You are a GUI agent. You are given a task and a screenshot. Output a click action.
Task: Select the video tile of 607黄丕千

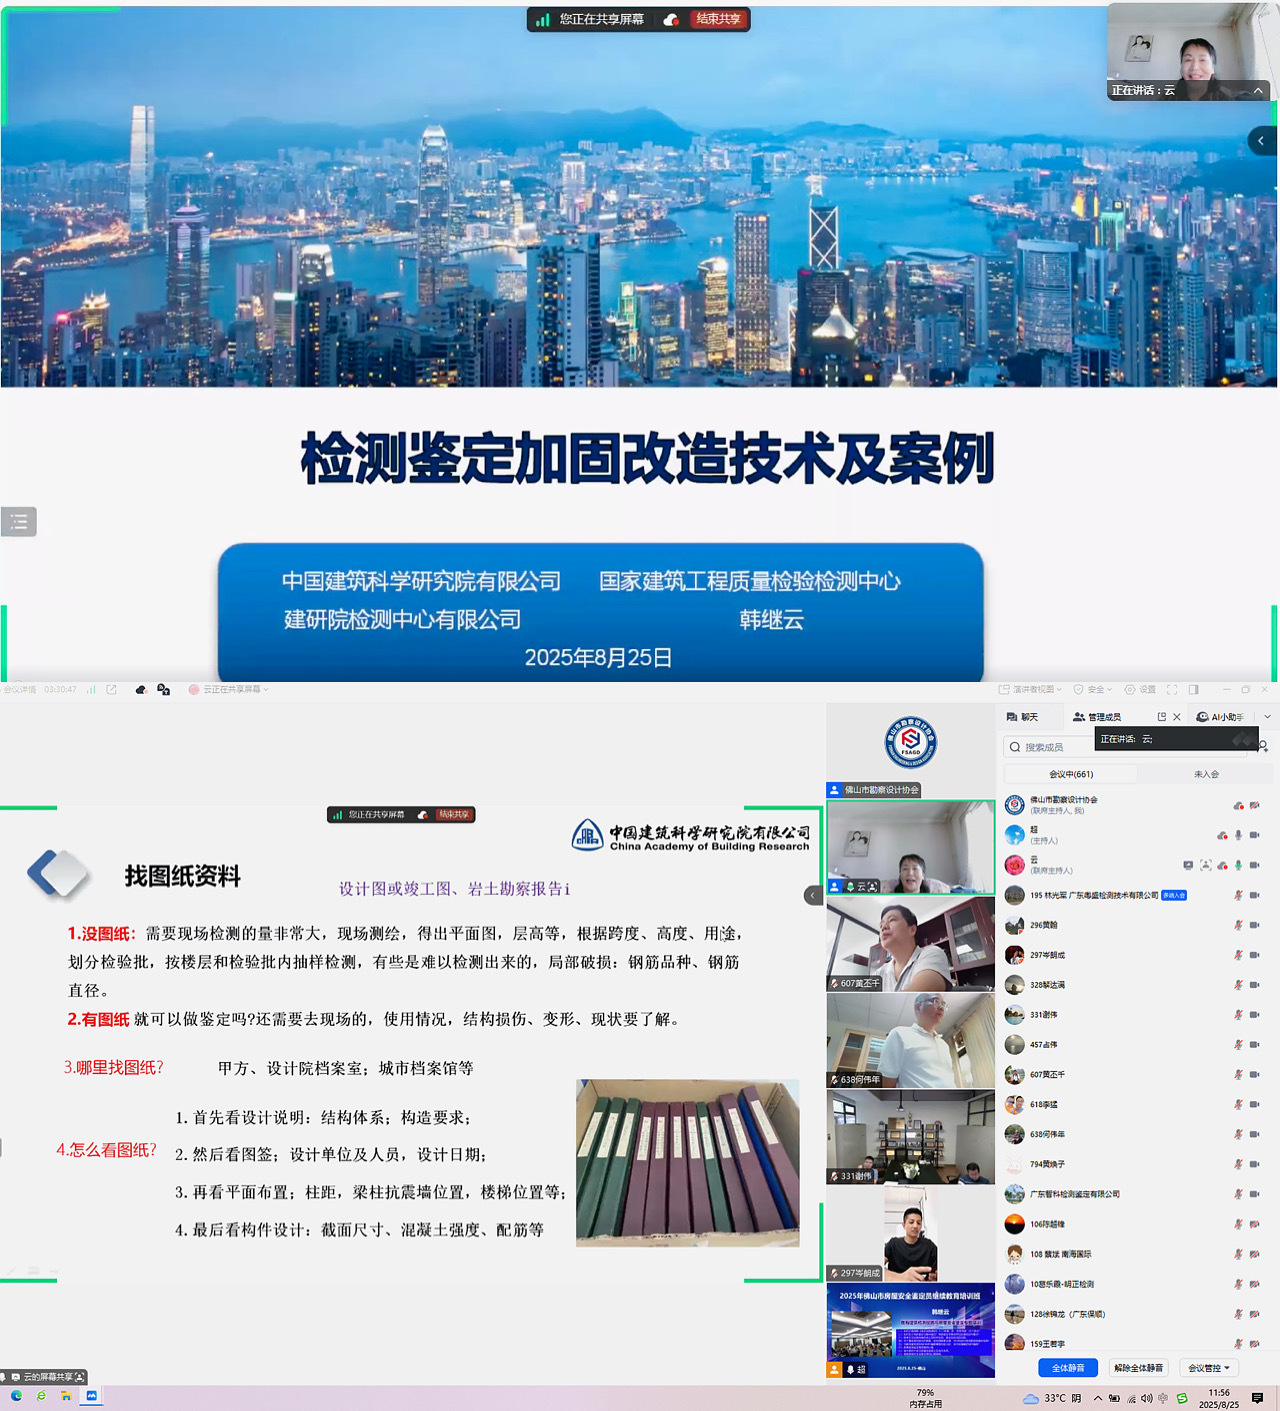pyautogui.click(x=910, y=944)
